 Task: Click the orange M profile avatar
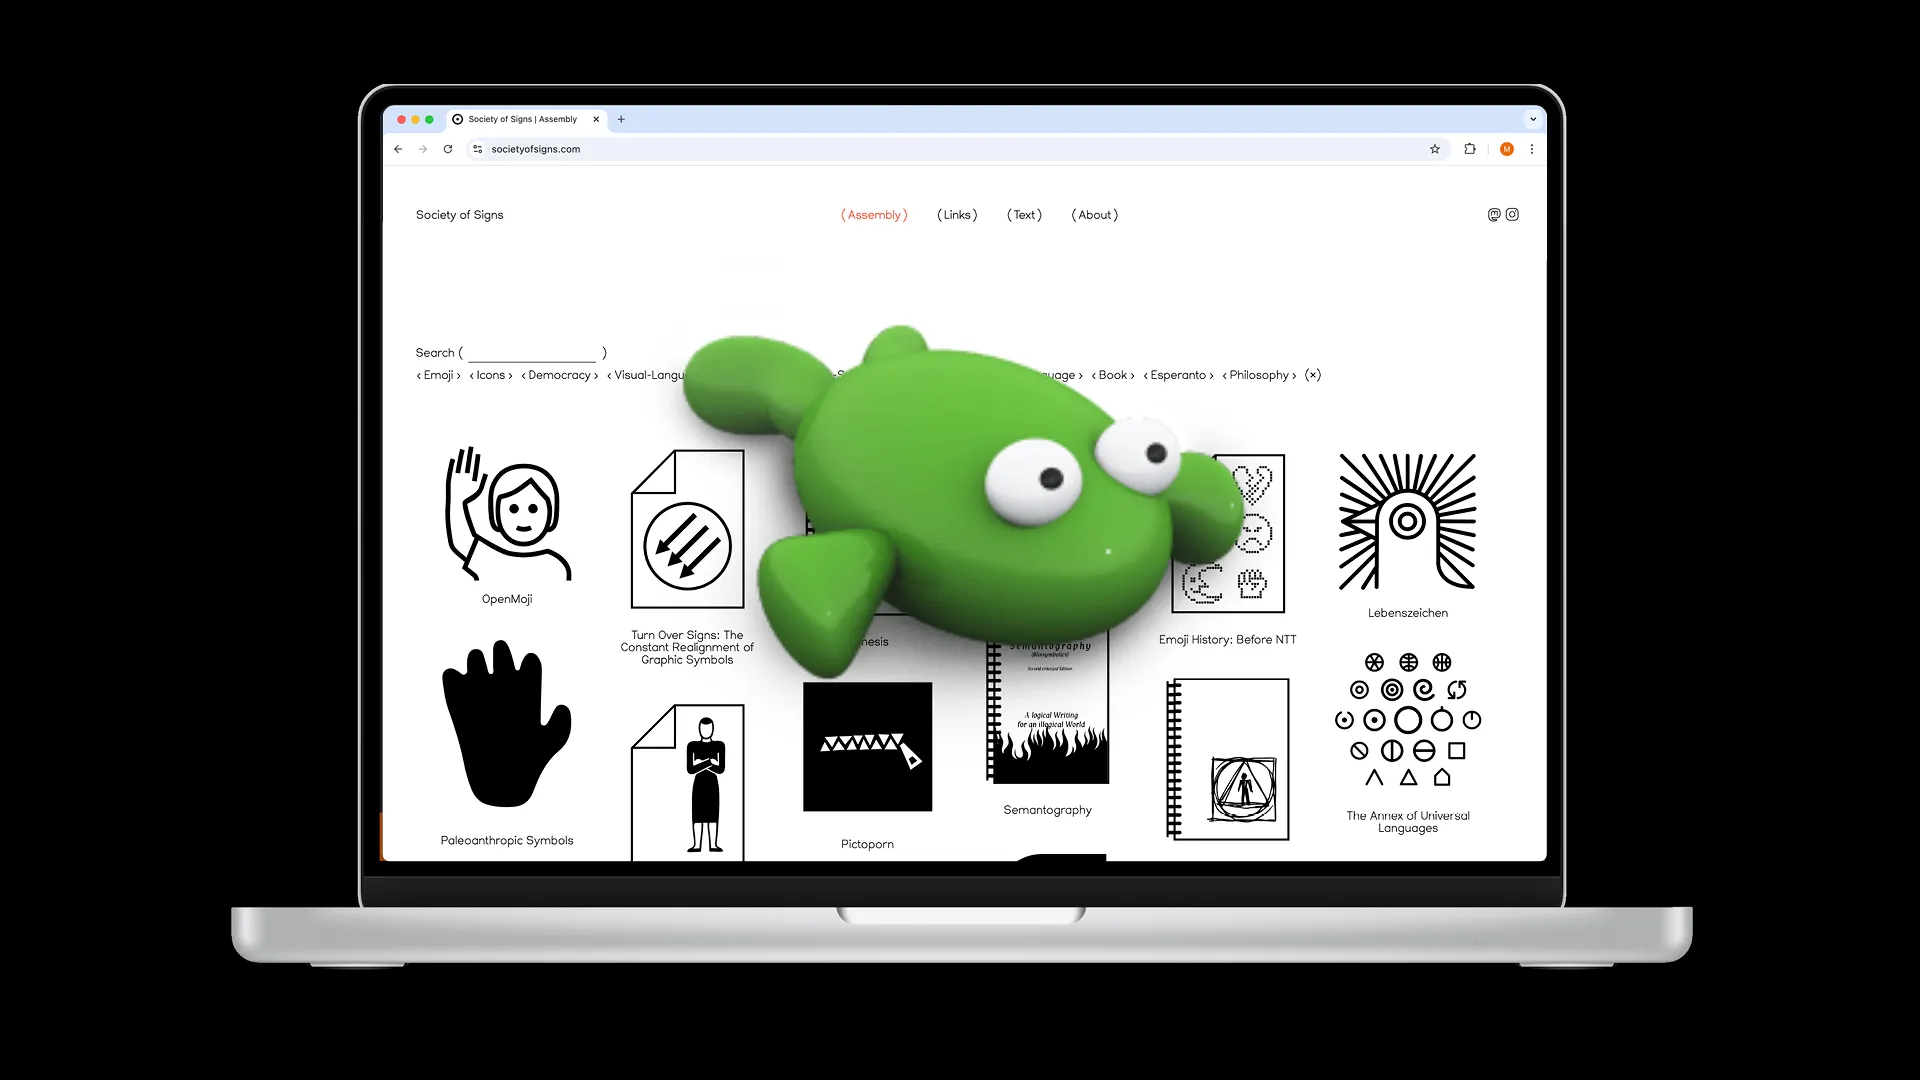(1506, 149)
